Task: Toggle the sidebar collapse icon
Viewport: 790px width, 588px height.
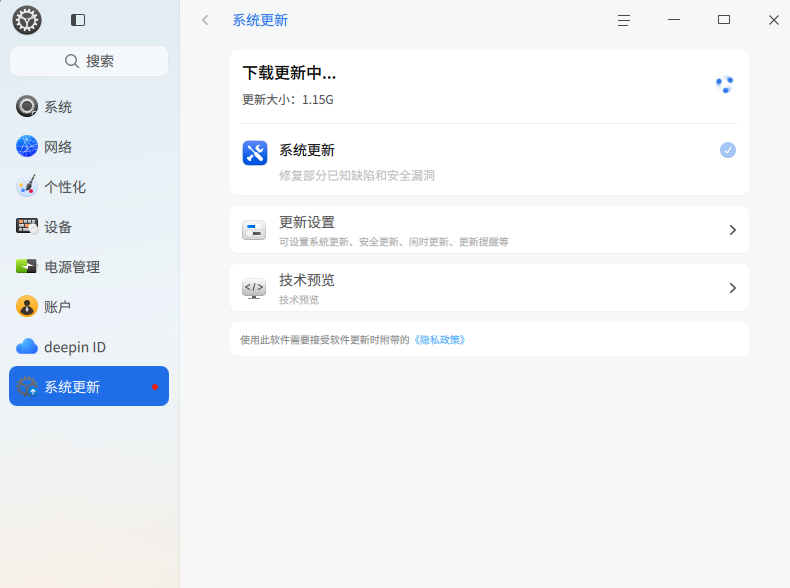Action: point(78,20)
